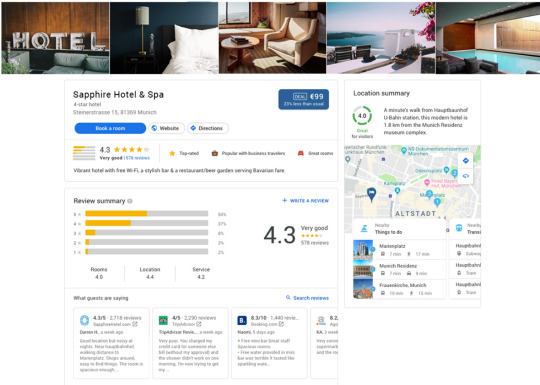The height and width of the screenshot is (385, 540).
Task: Click the hotel pin on the map
Action: click(371, 194)
